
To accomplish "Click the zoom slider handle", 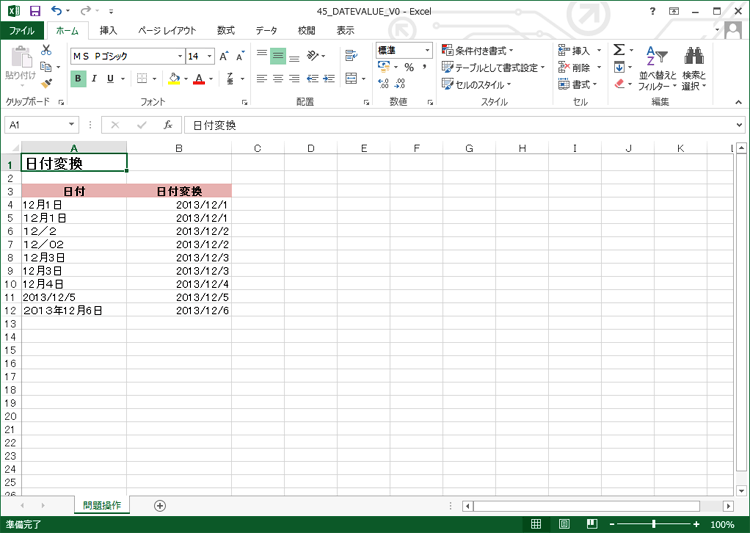I will click(x=654, y=524).
